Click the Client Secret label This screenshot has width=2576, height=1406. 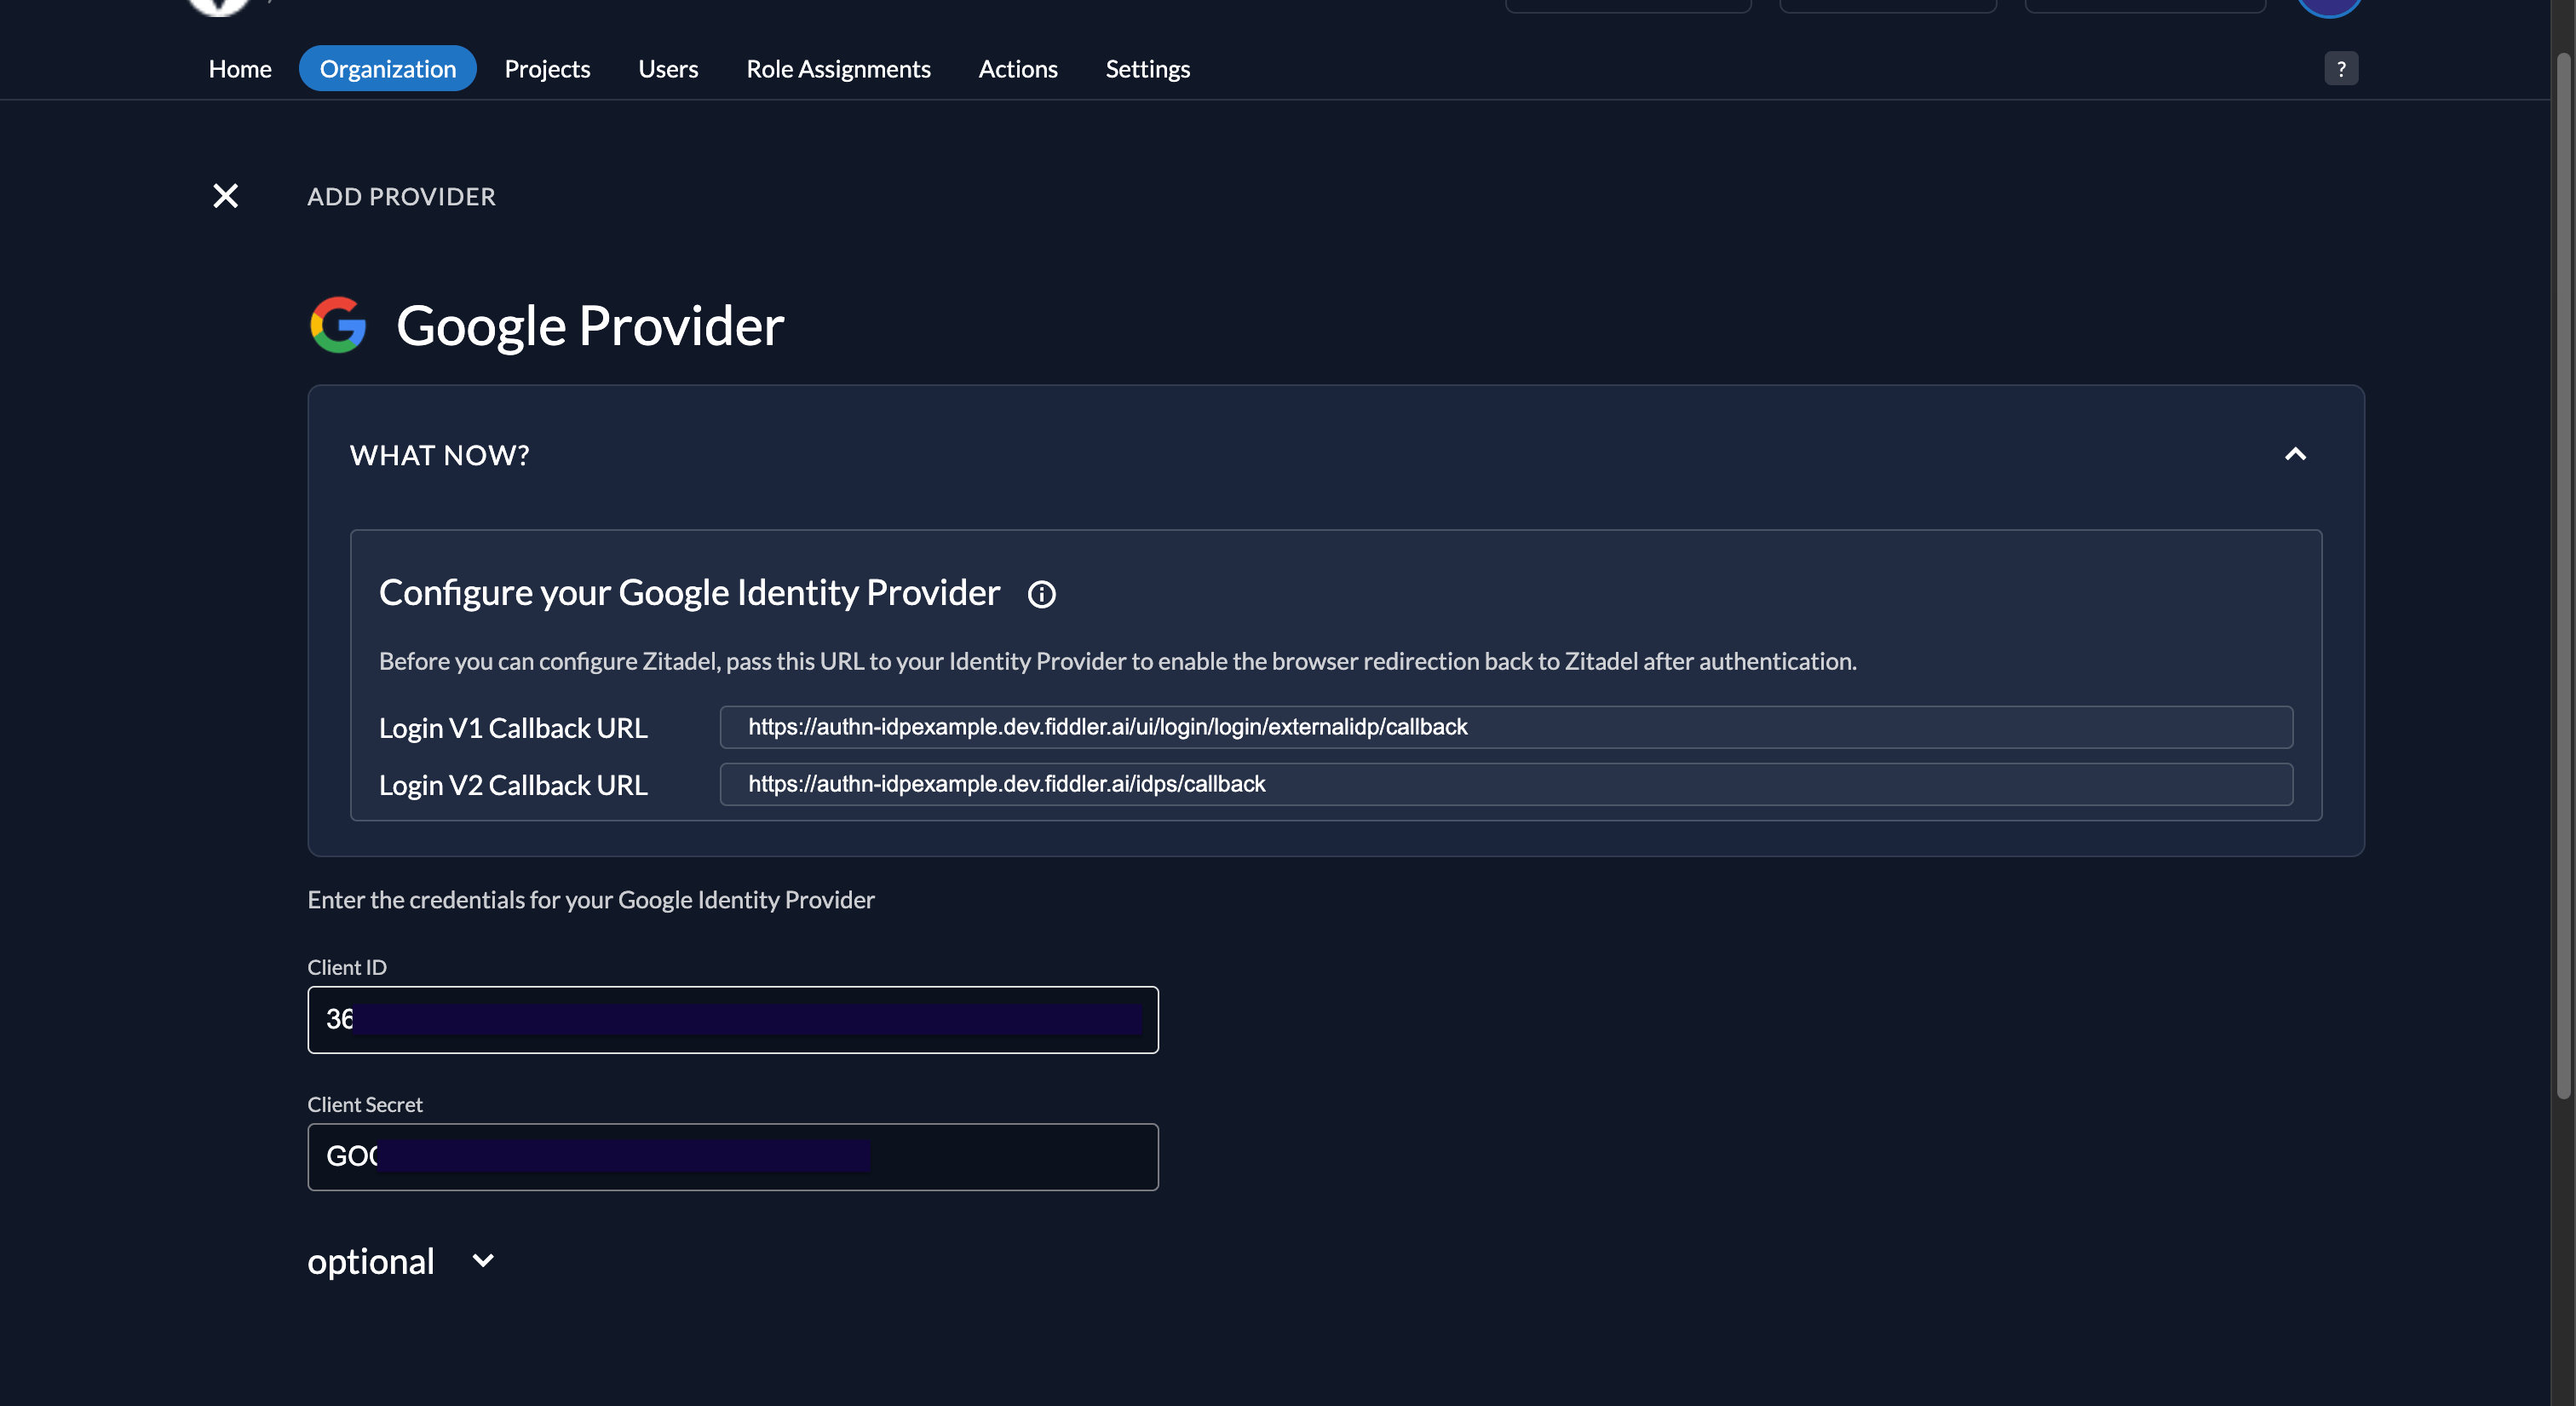coord(365,1104)
